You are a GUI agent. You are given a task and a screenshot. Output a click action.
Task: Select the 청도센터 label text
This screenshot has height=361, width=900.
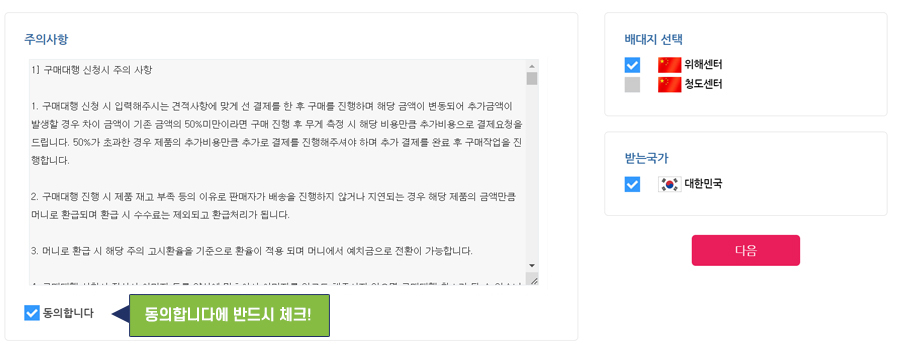pyautogui.click(x=703, y=85)
